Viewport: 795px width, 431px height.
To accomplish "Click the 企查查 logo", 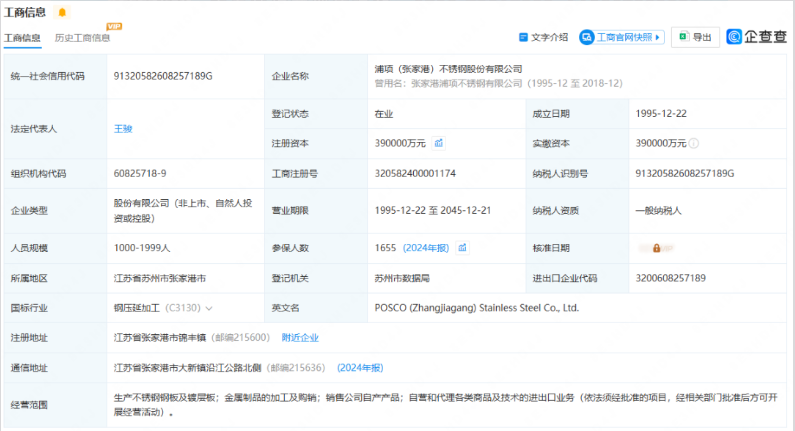I will pos(756,37).
